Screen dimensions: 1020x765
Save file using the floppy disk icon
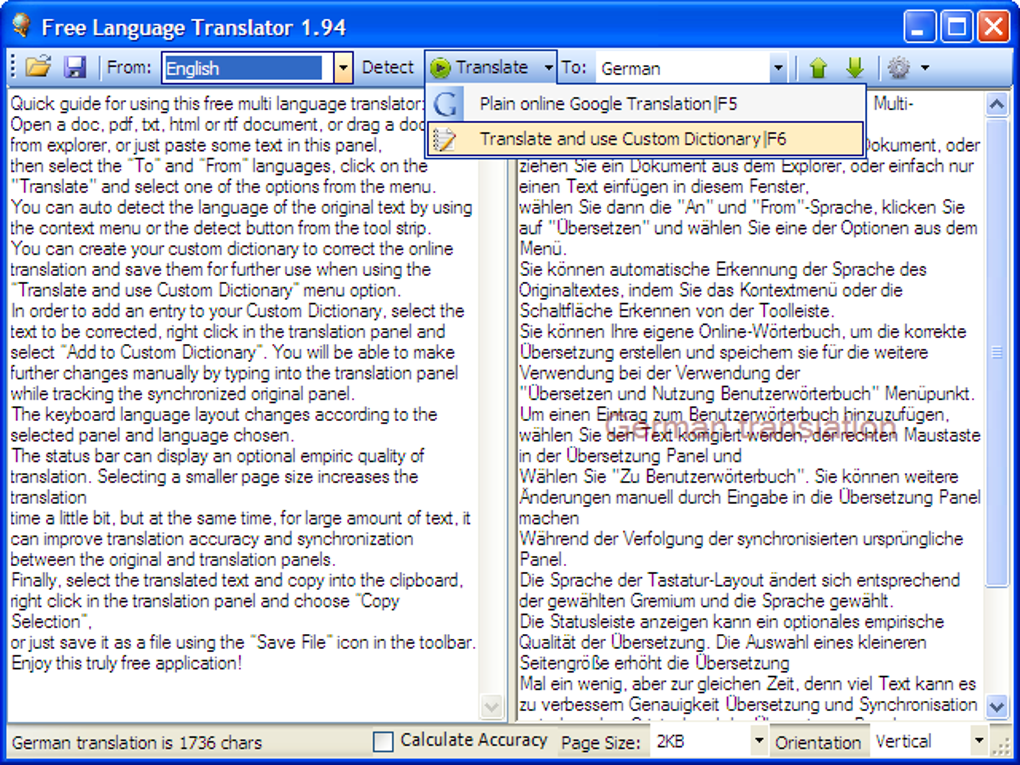tap(75, 67)
